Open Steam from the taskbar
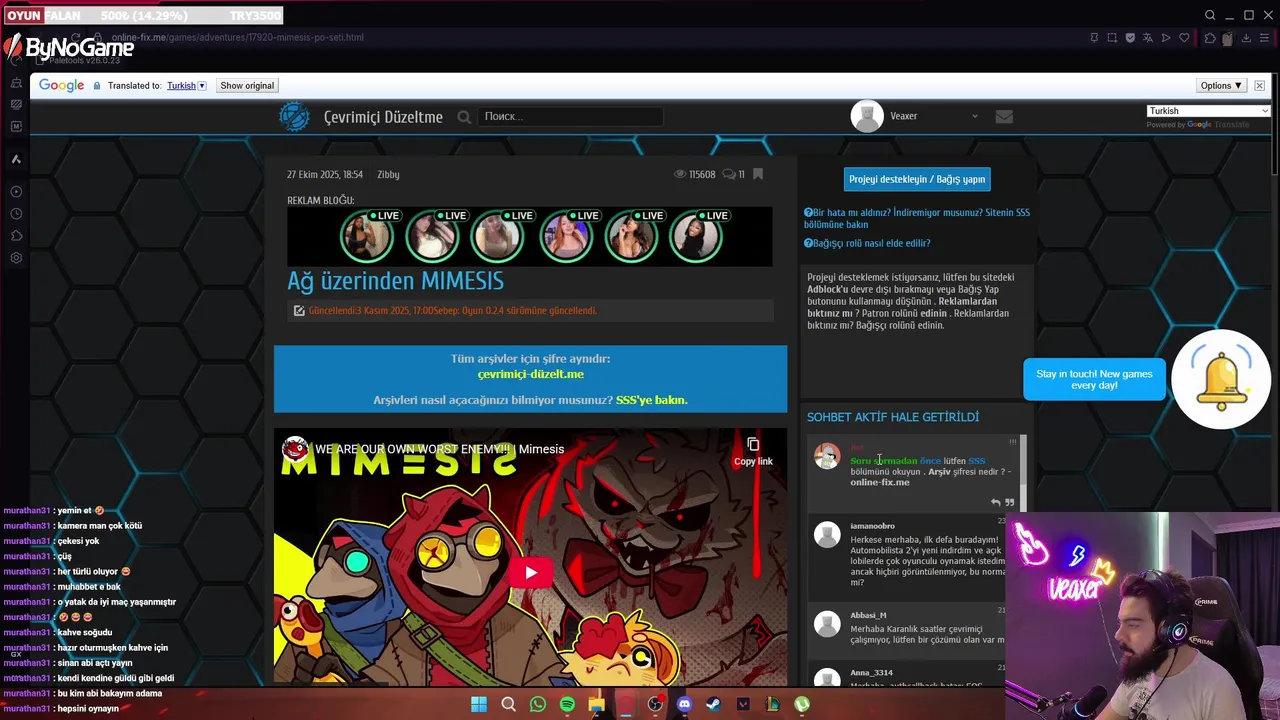Image resolution: width=1280 pixels, height=720 pixels. (713, 704)
